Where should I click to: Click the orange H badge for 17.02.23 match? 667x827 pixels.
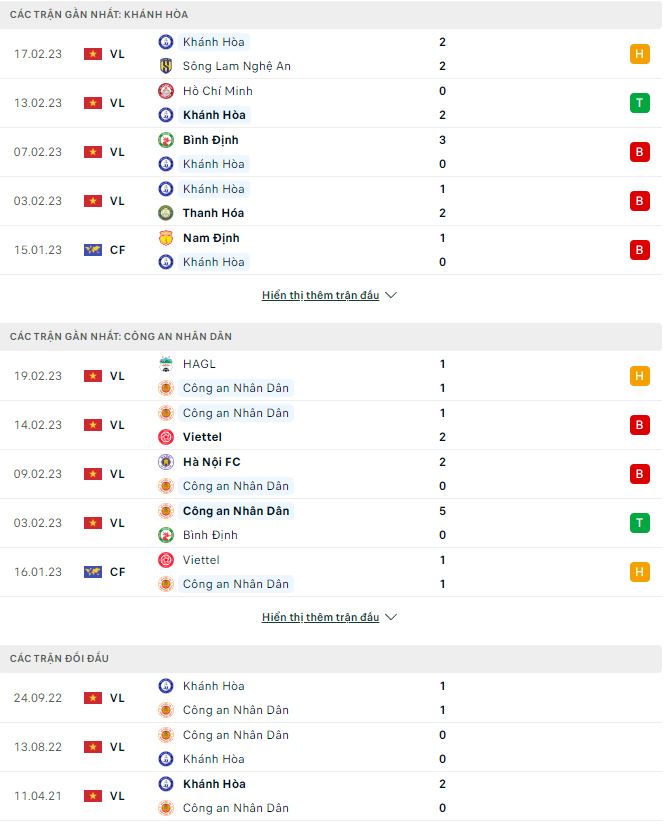click(x=640, y=54)
